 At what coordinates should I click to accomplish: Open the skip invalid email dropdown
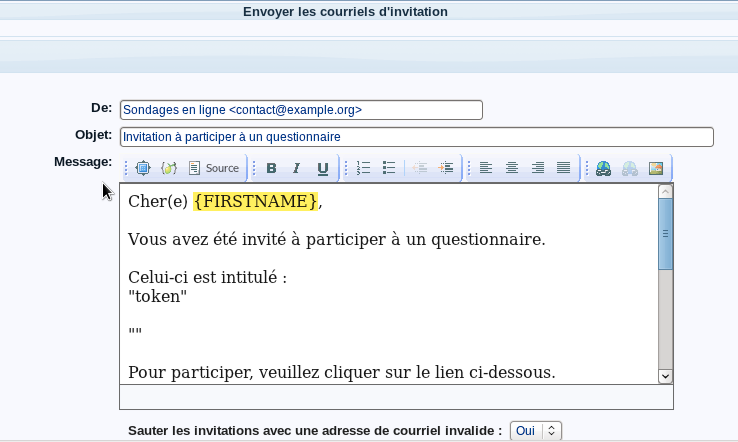pyautogui.click(x=536, y=430)
